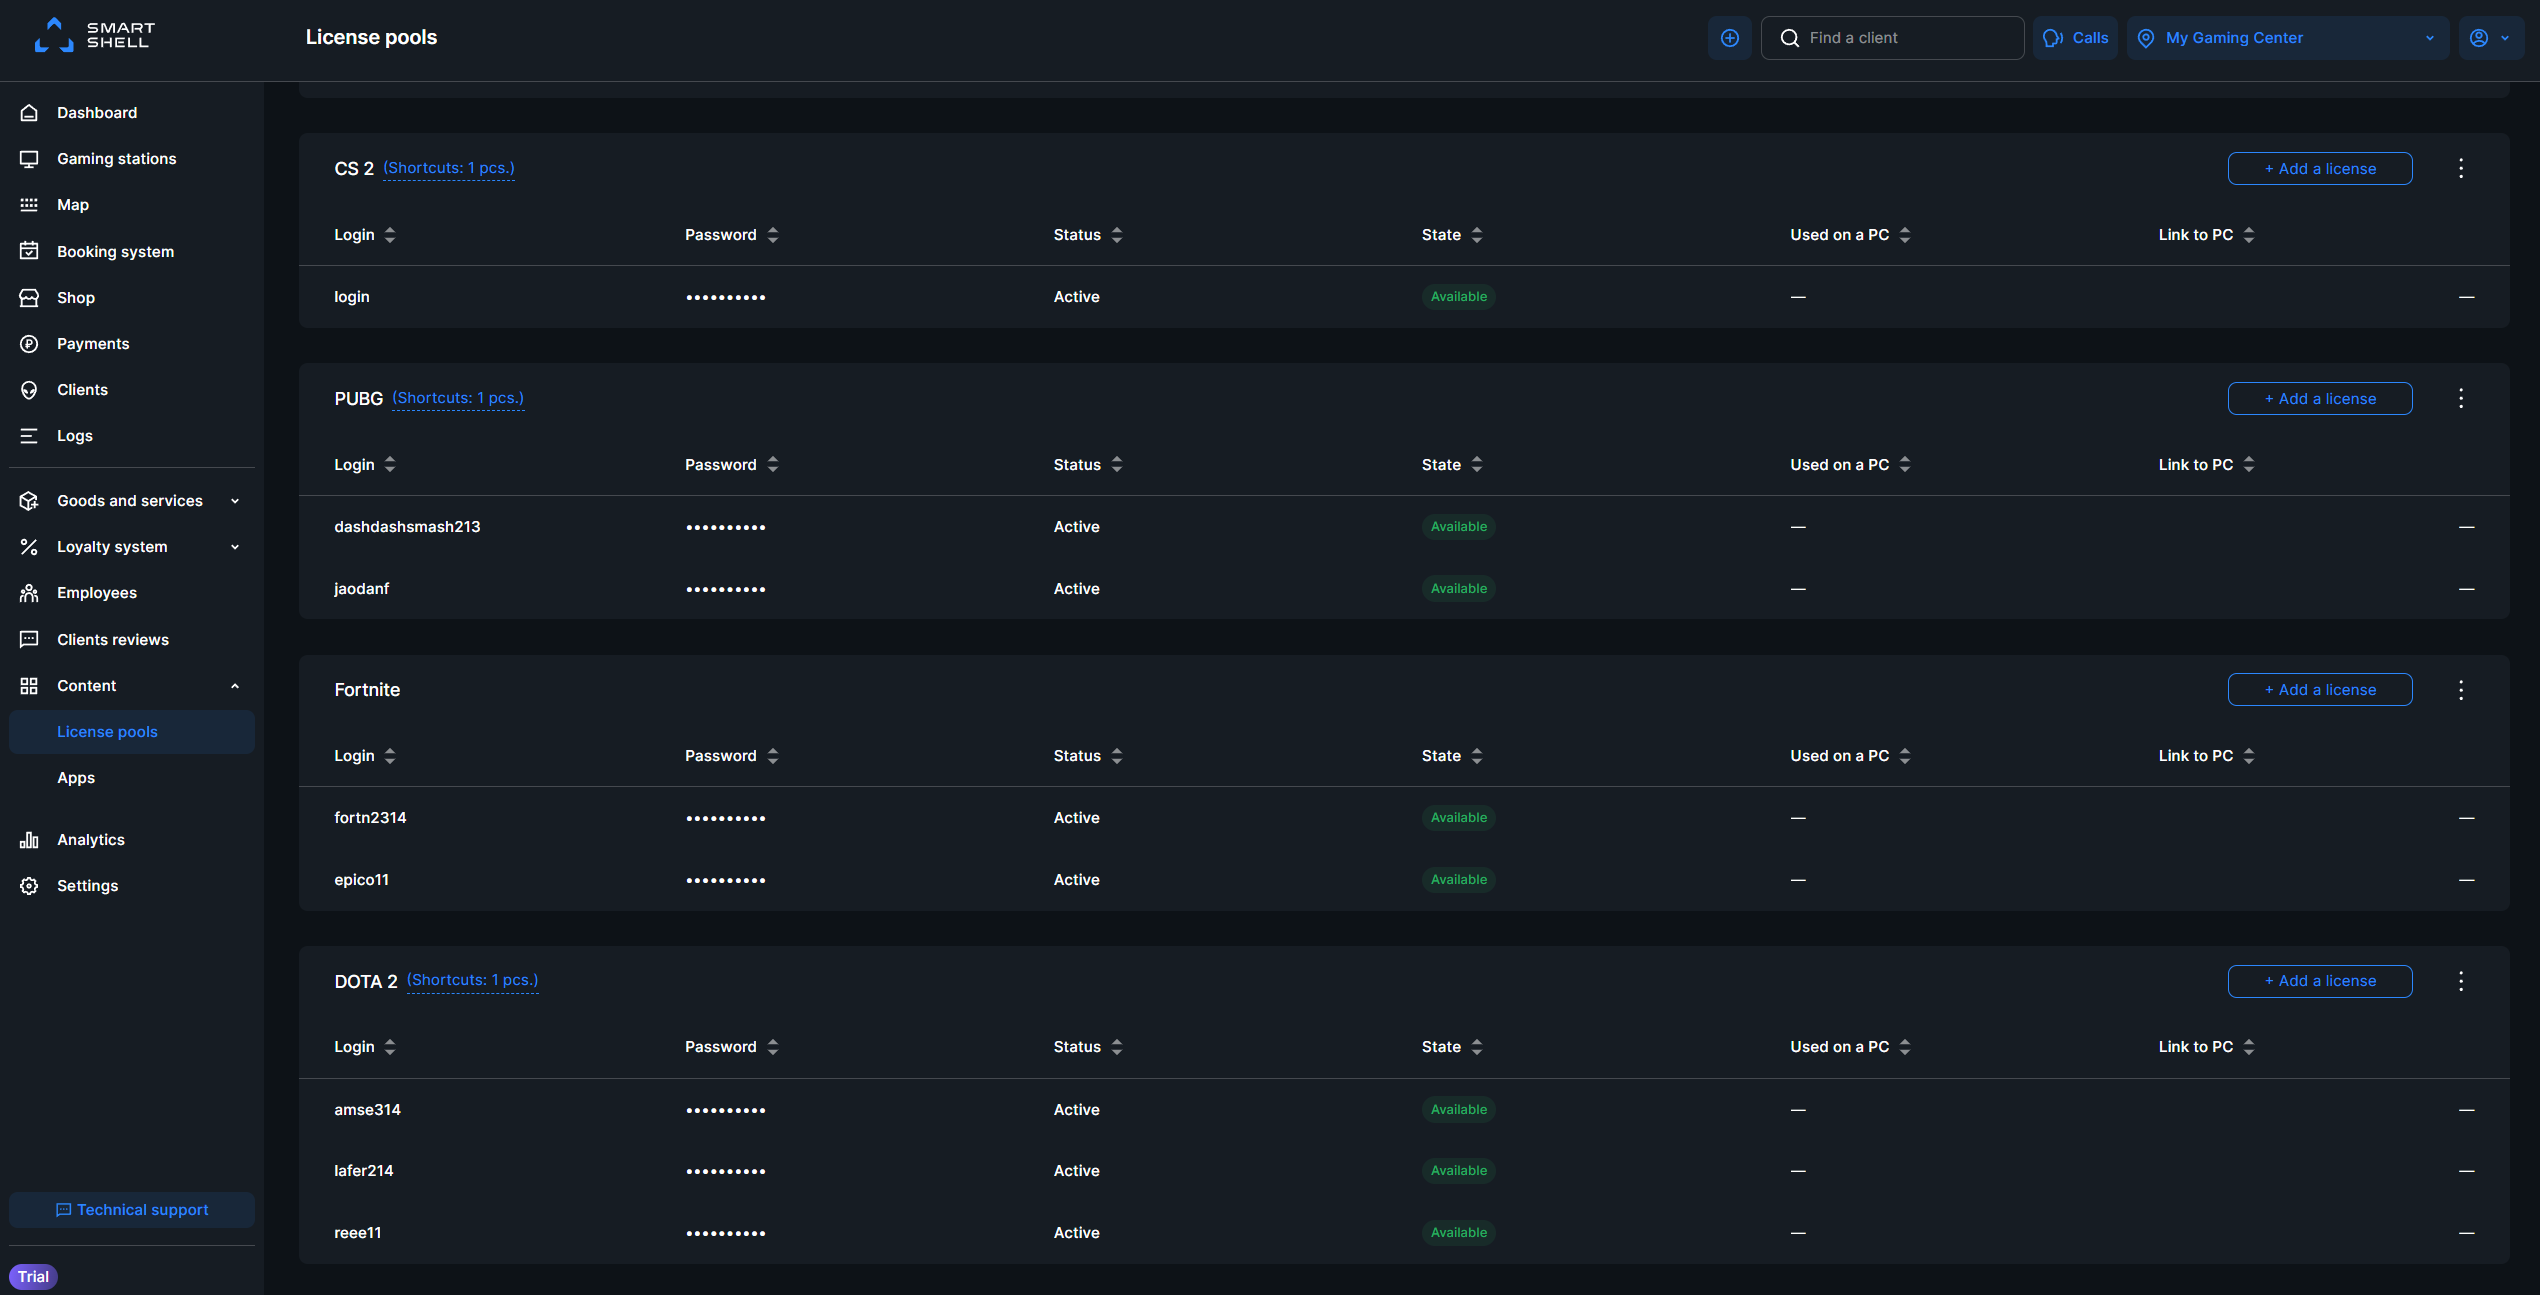2540x1295 pixels.
Task: Open the Fortnite pool three-dot options
Action: pyautogui.click(x=2461, y=690)
